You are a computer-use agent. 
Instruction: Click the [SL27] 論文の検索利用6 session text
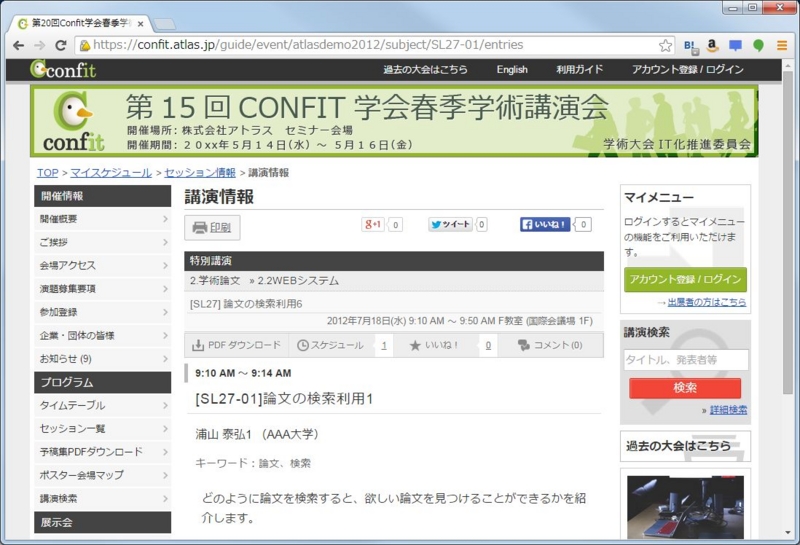coord(246,304)
